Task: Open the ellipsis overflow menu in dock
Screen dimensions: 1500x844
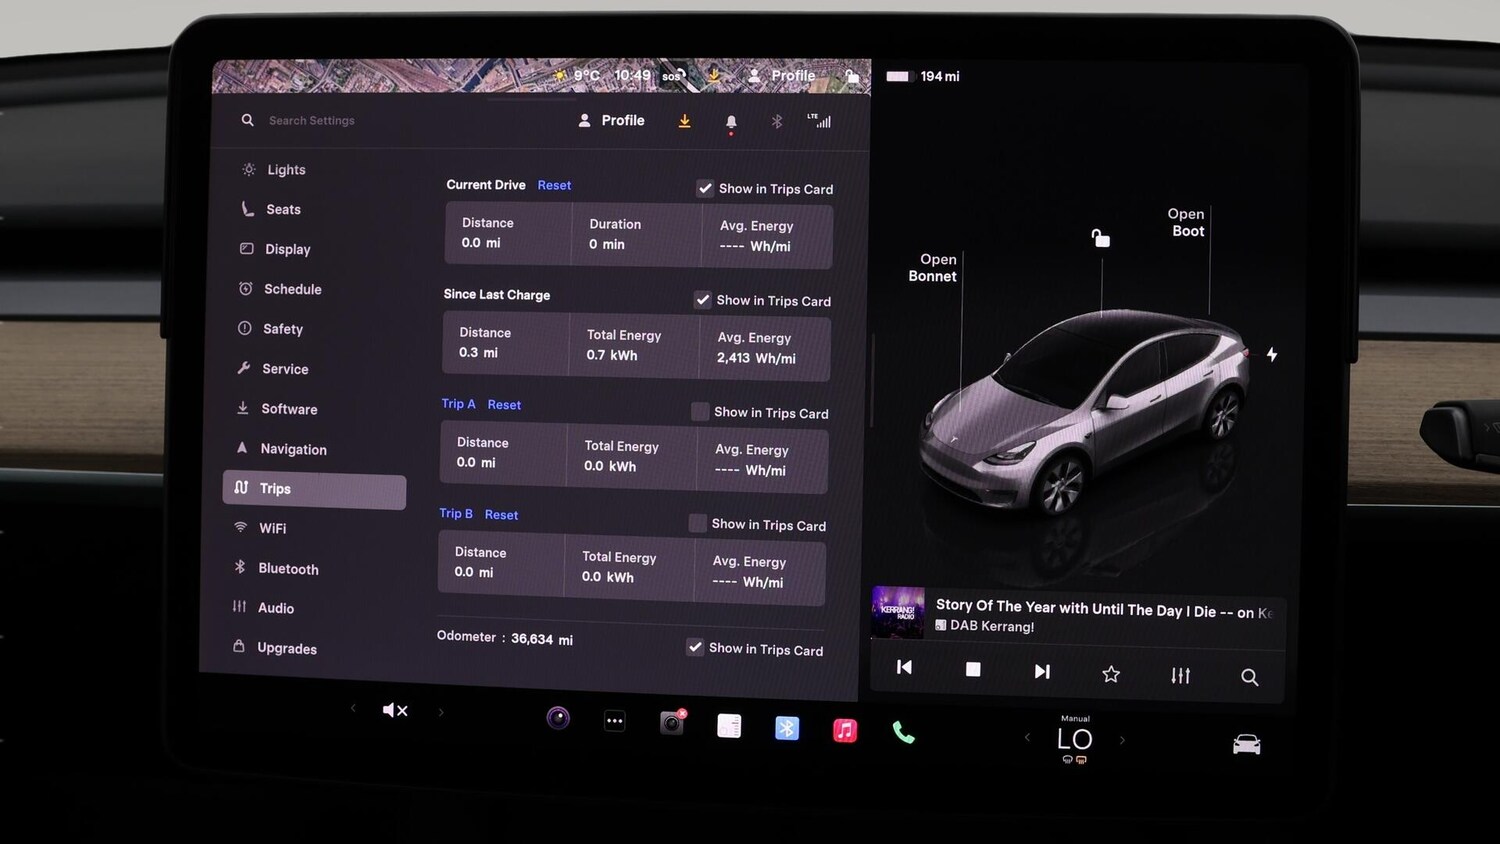Action: point(614,720)
